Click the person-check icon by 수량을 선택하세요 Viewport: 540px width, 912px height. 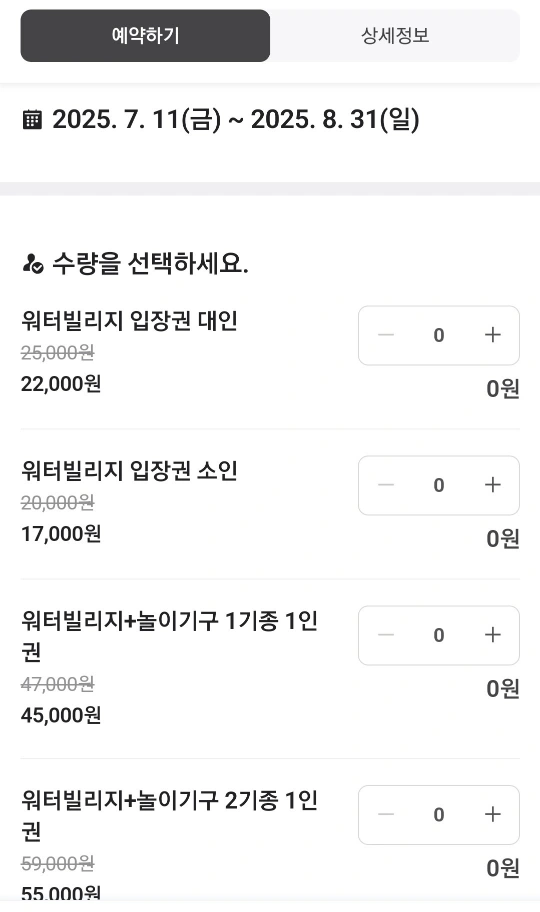click(x=33, y=263)
